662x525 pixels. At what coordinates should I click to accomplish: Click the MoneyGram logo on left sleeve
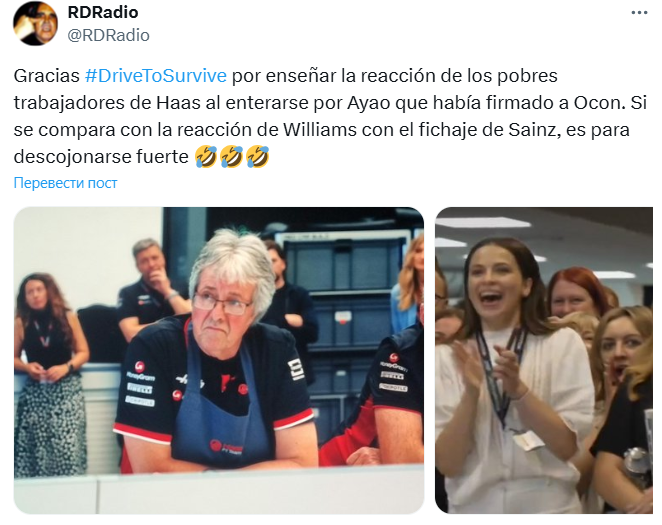tap(140, 372)
